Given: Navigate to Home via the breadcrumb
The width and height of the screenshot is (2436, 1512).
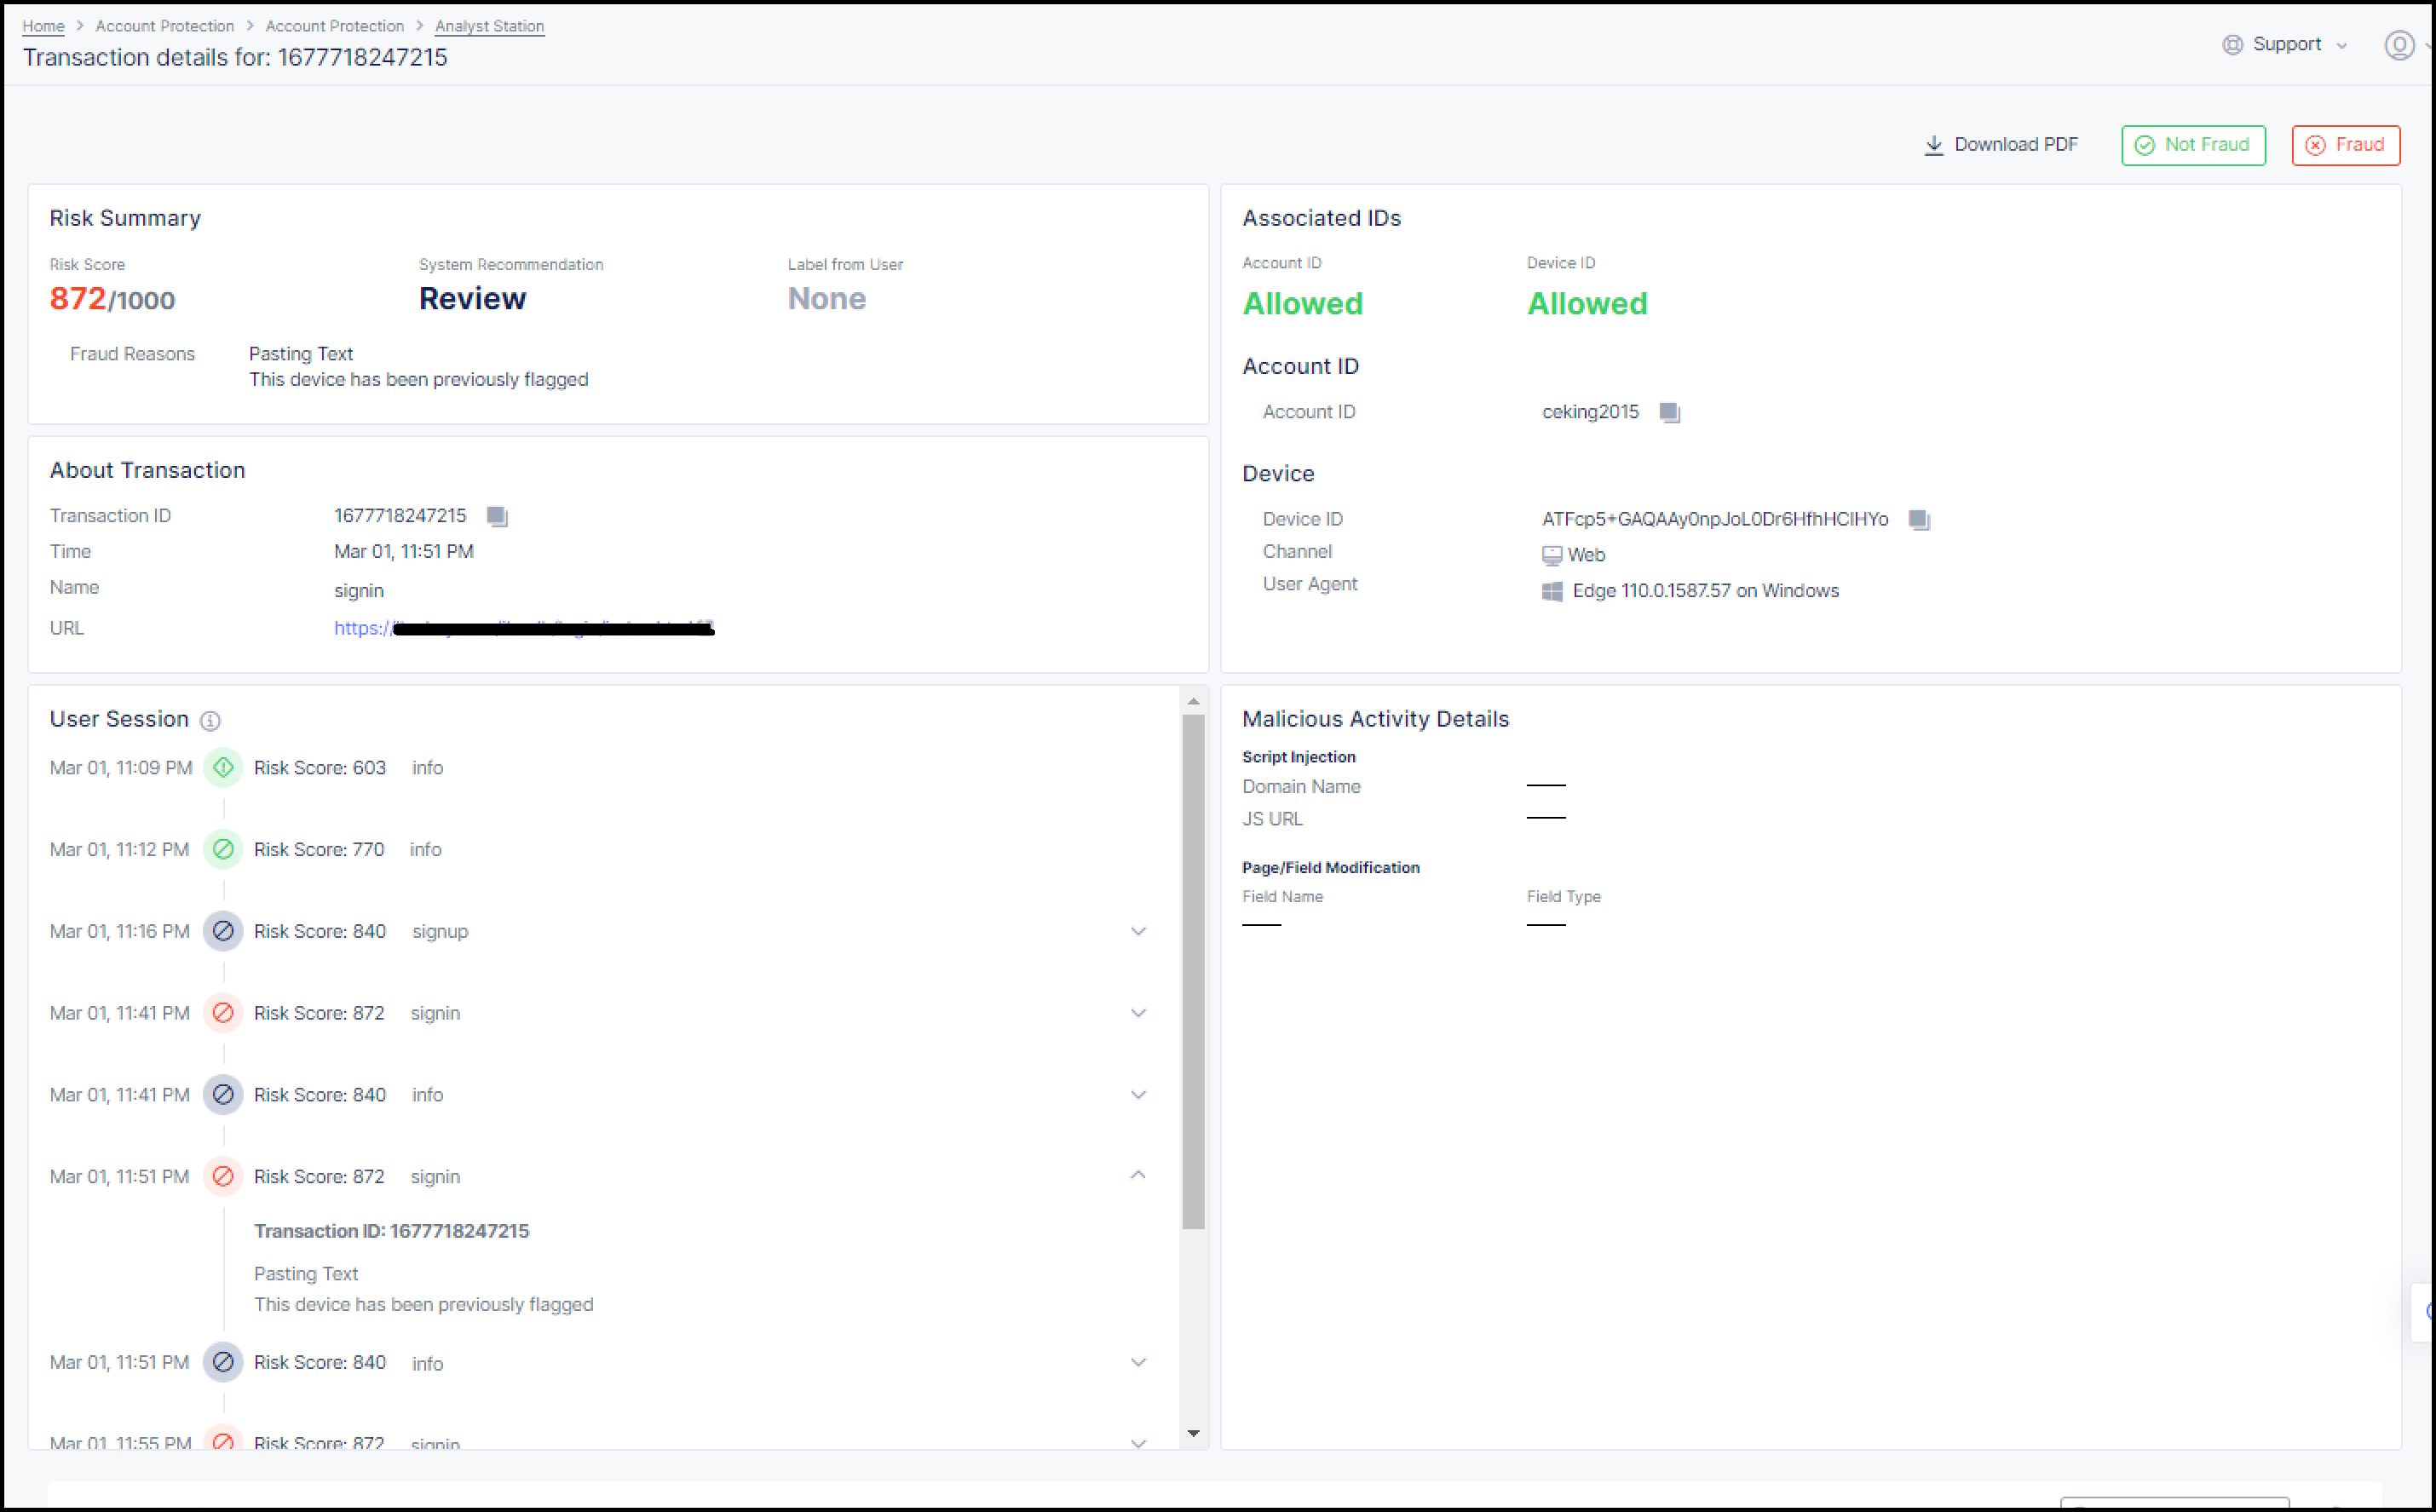Looking at the screenshot, I should click(x=43, y=26).
